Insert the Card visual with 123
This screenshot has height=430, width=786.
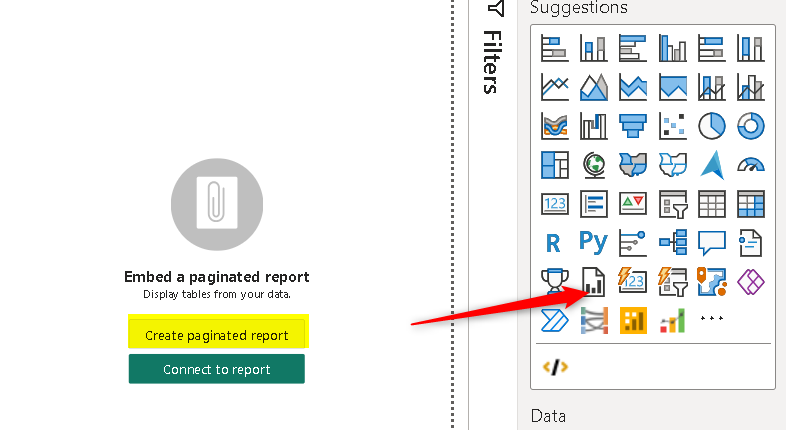(x=553, y=203)
